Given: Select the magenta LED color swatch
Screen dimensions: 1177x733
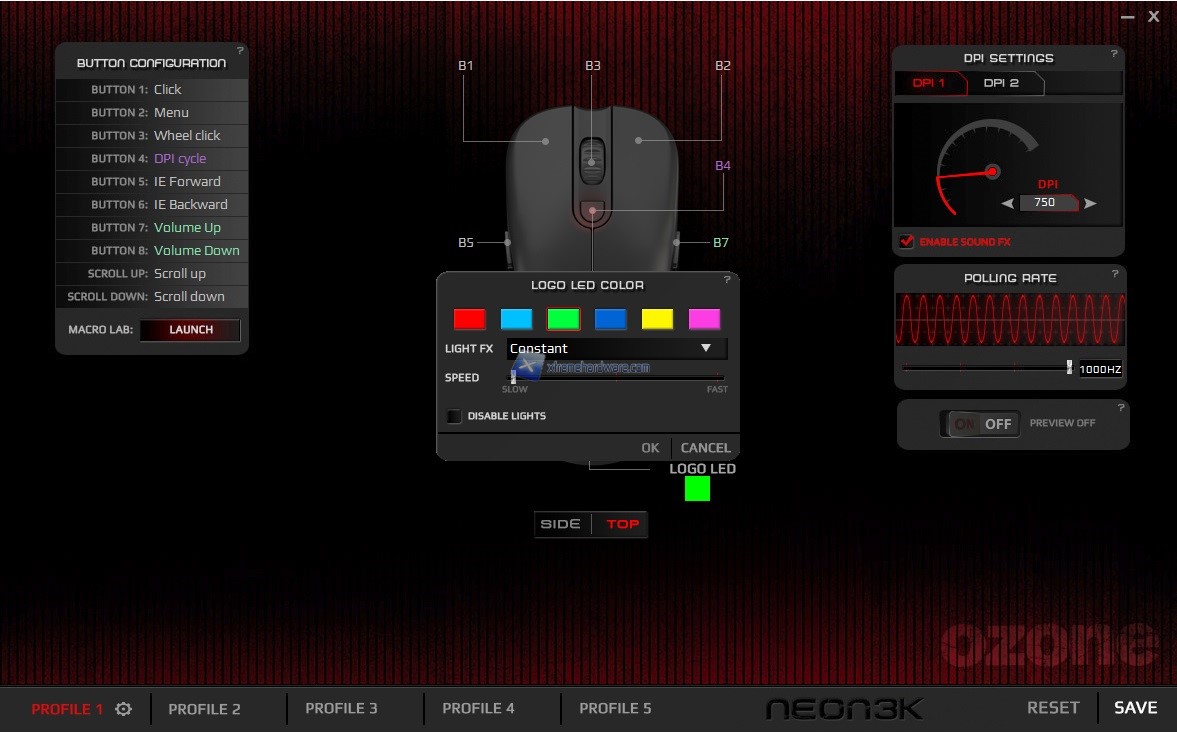Looking at the screenshot, I should pos(704,319).
